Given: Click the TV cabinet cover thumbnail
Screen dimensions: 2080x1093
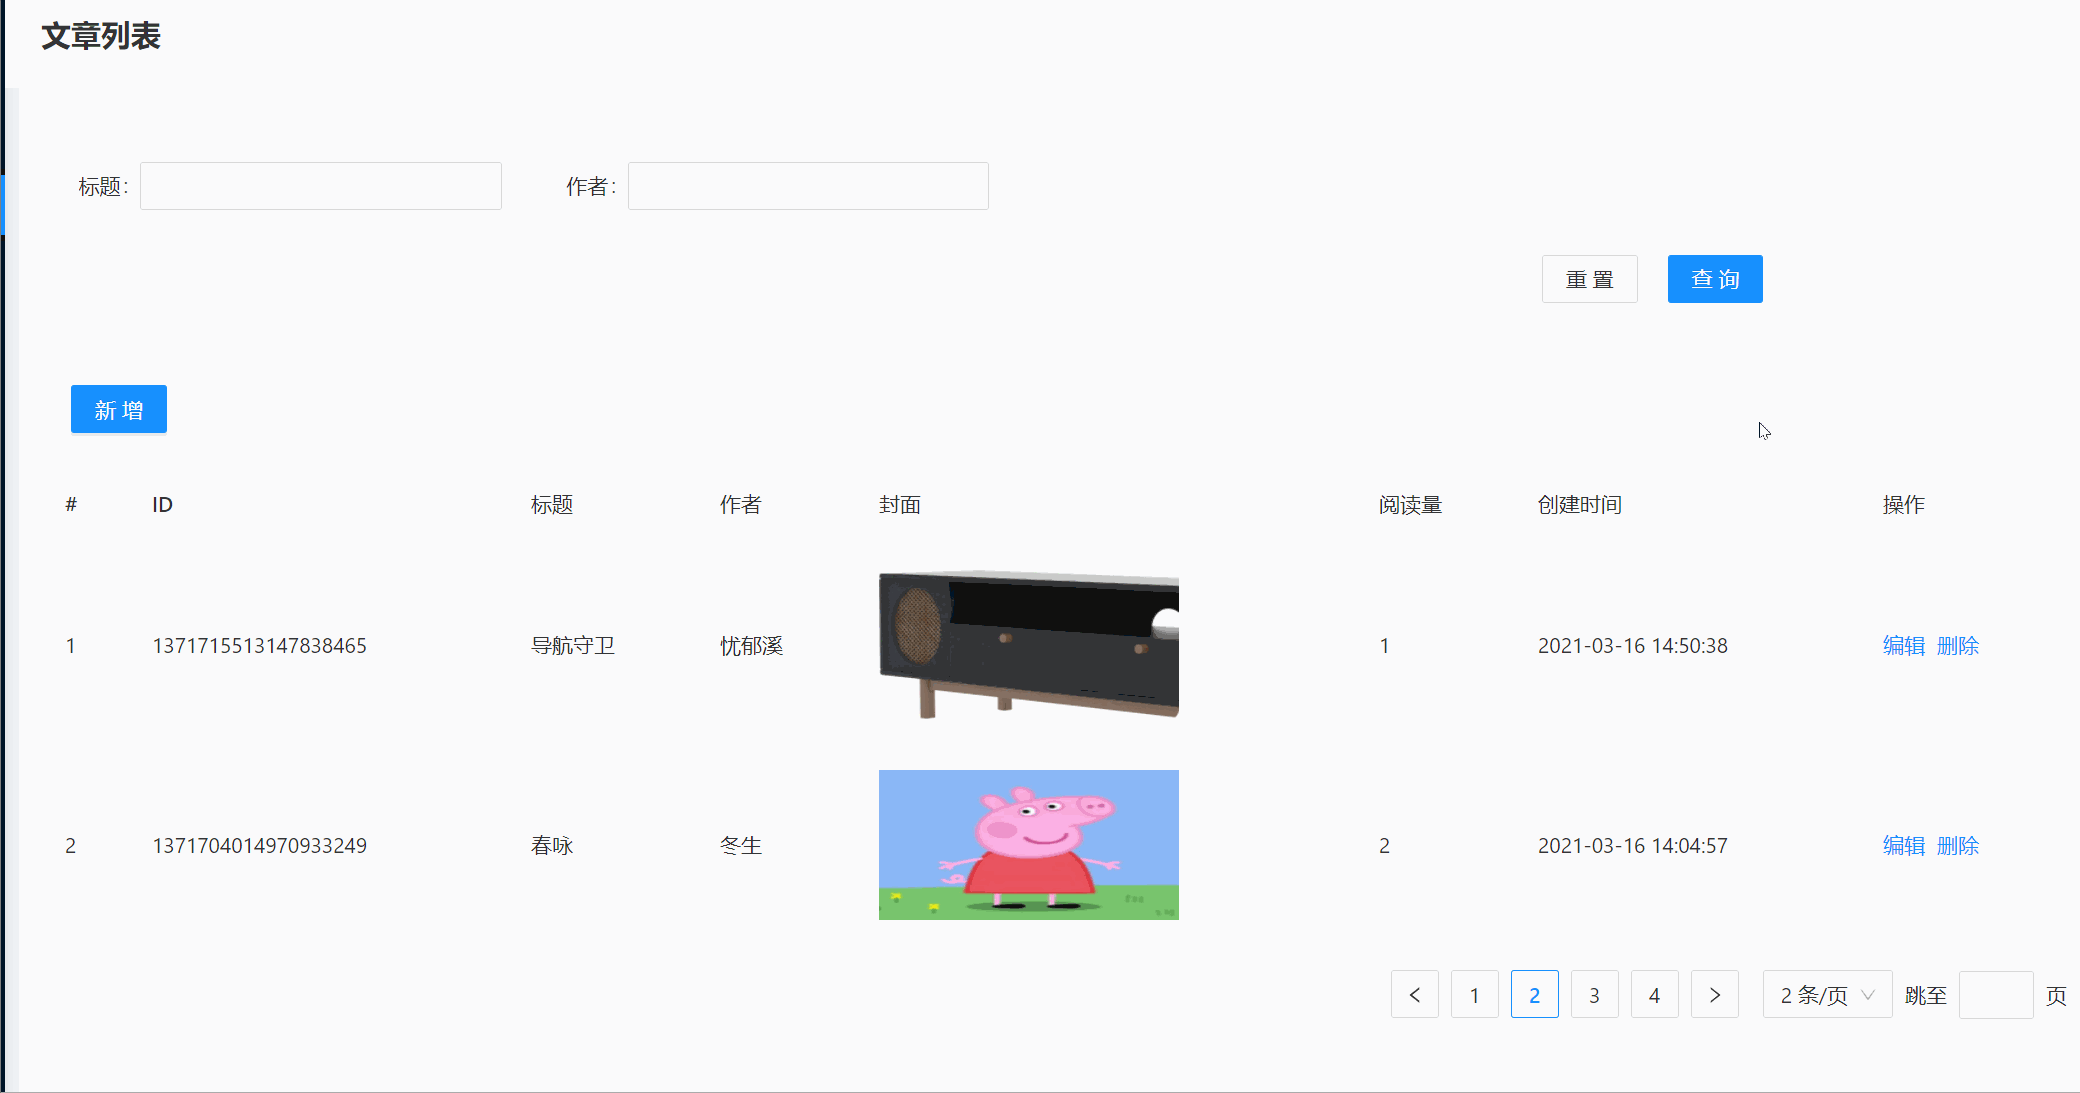Looking at the screenshot, I should coord(1028,645).
